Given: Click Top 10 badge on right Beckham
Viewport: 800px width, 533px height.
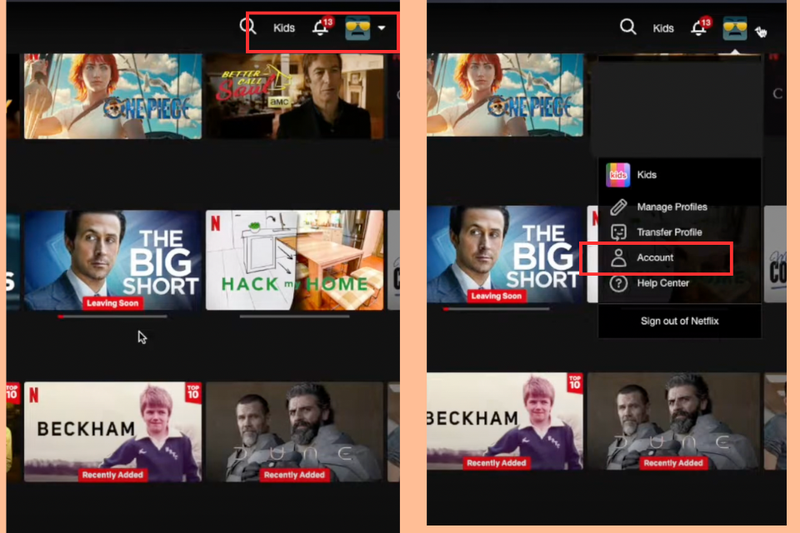Looking at the screenshot, I should pos(575,383).
